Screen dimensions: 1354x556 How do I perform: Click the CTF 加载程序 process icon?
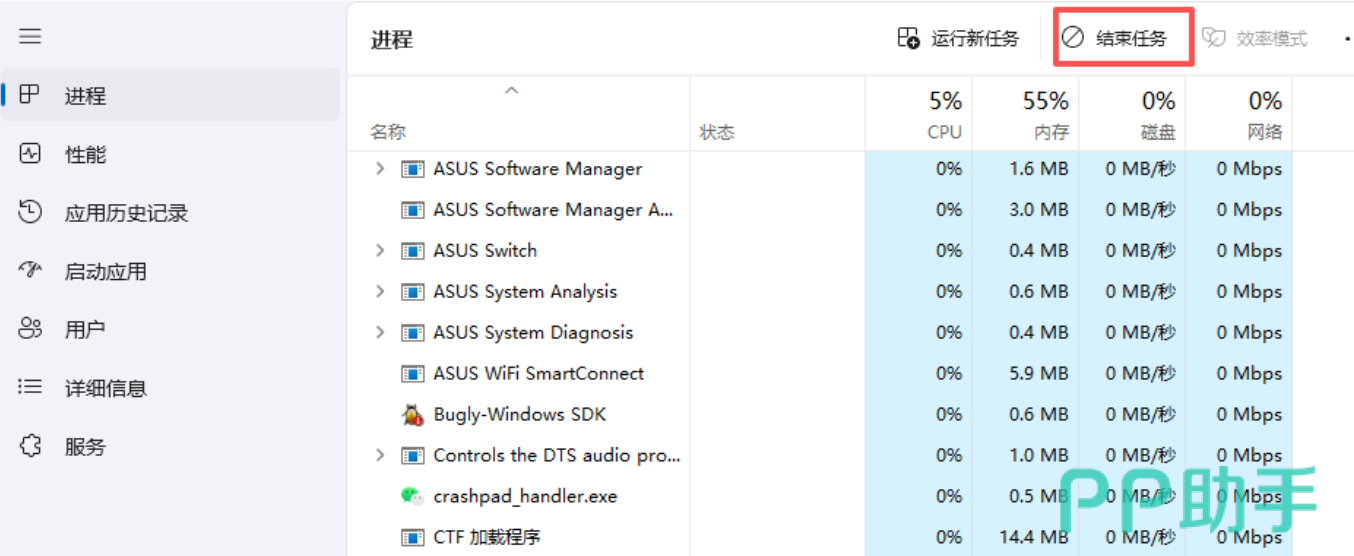411,537
